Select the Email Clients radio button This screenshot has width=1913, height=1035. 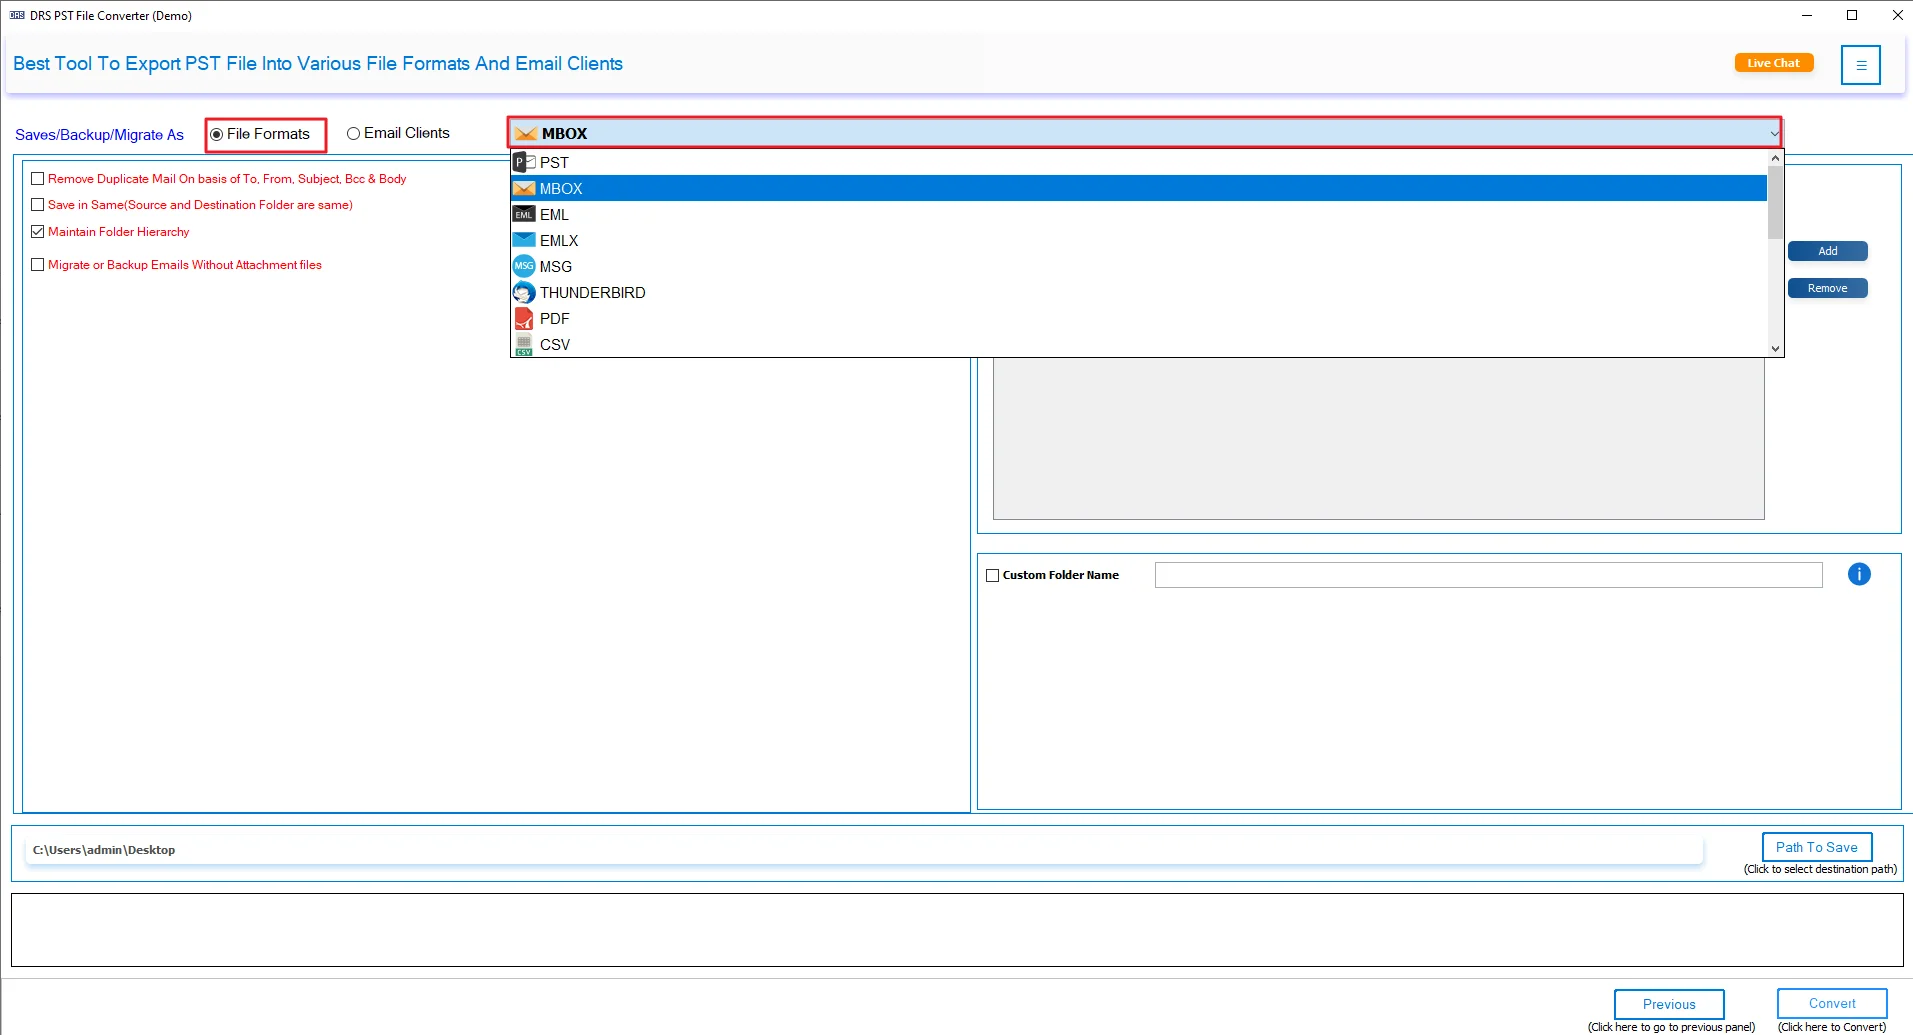pos(353,132)
